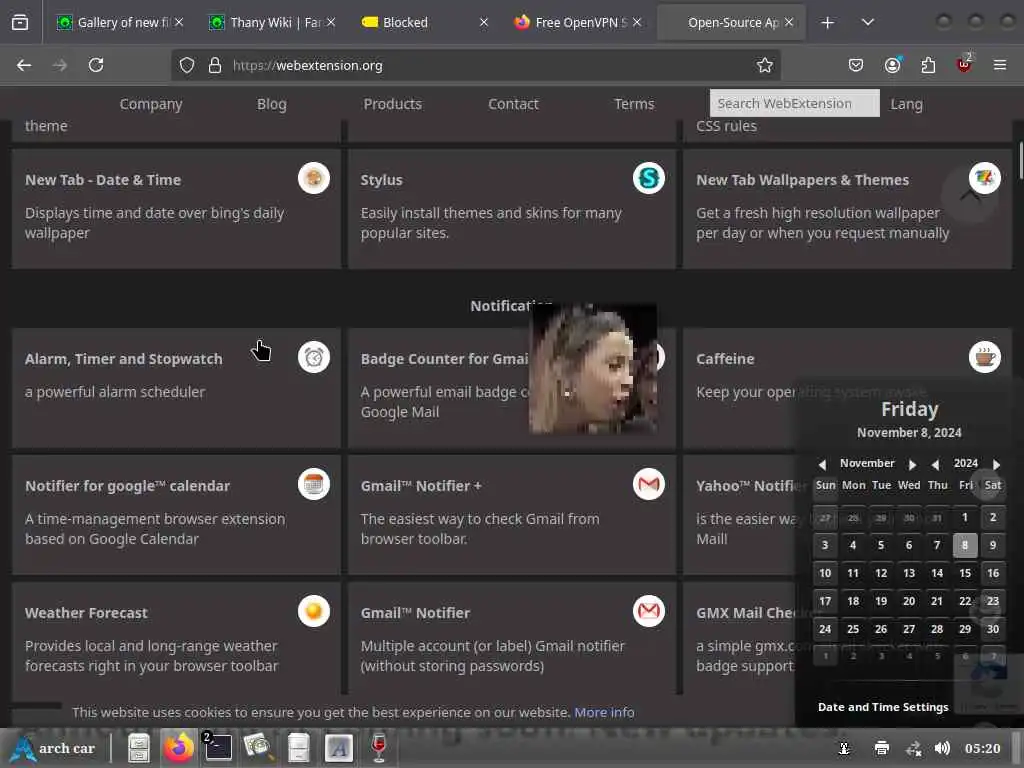The height and width of the screenshot is (768, 1024).
Task: Open the network tray icon
Action: [x=913, y=748]
